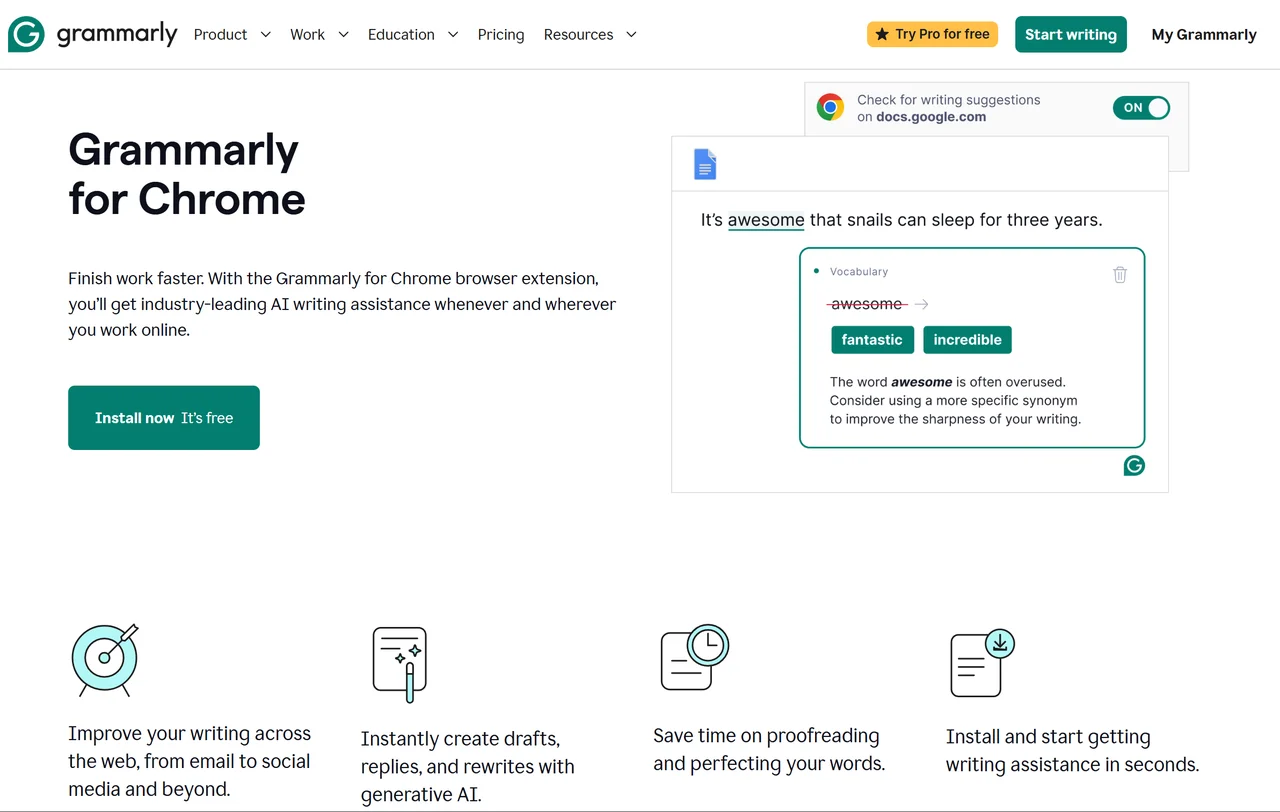Expand the Resources menu chevron
1280x812 pixels.
pyautogui.click(x=631, y=34)
